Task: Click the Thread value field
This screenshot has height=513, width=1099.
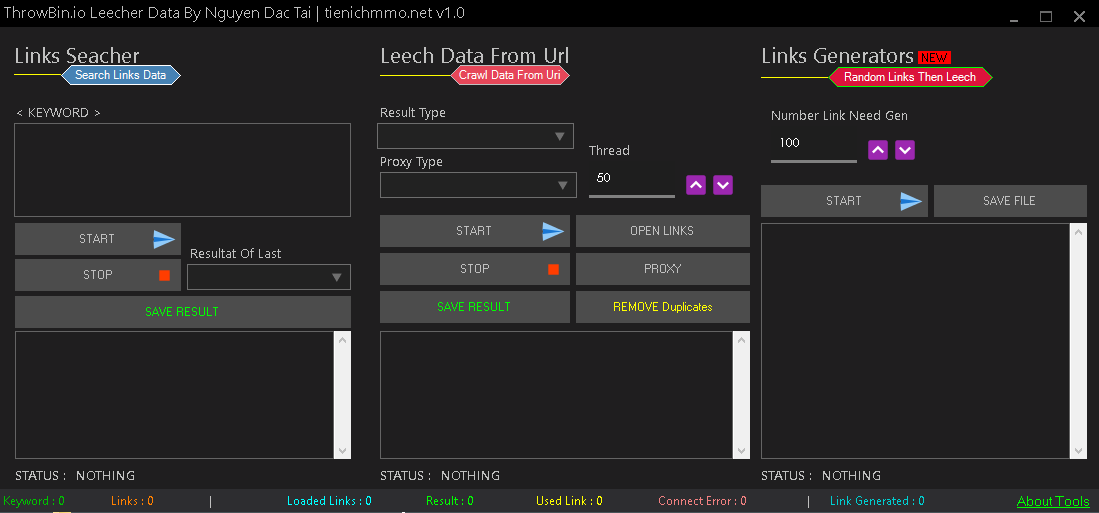Action: (632, 179)
